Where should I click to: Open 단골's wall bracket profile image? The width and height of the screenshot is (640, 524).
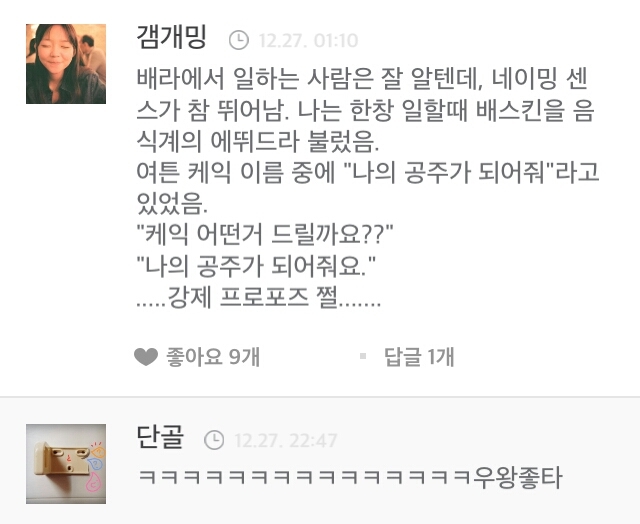[66, 464]
